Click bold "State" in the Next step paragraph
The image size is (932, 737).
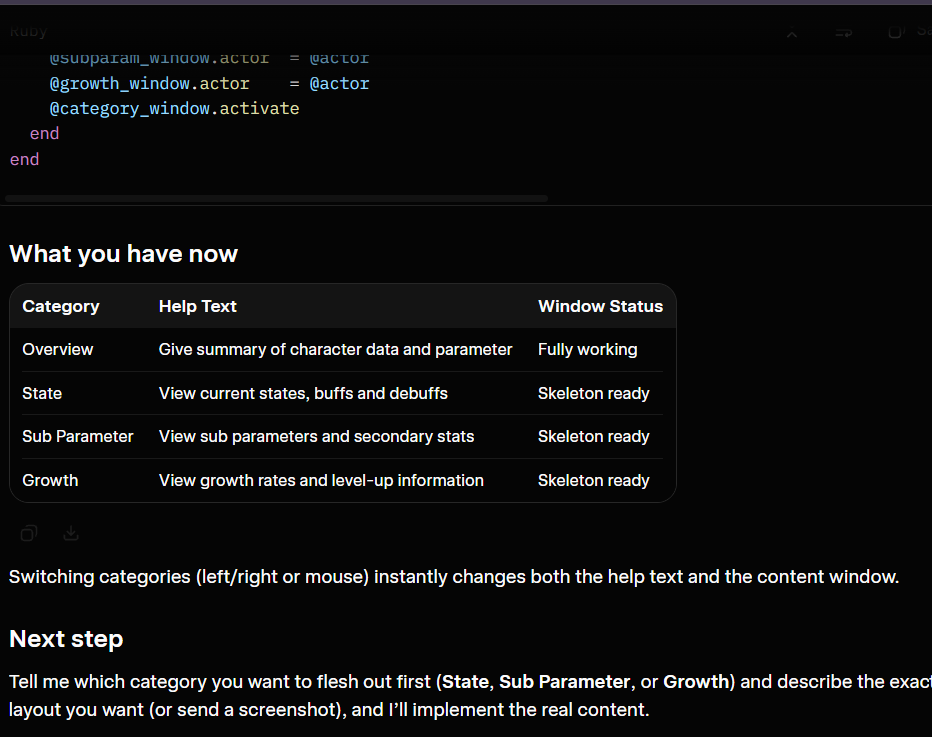pos(465,682)
